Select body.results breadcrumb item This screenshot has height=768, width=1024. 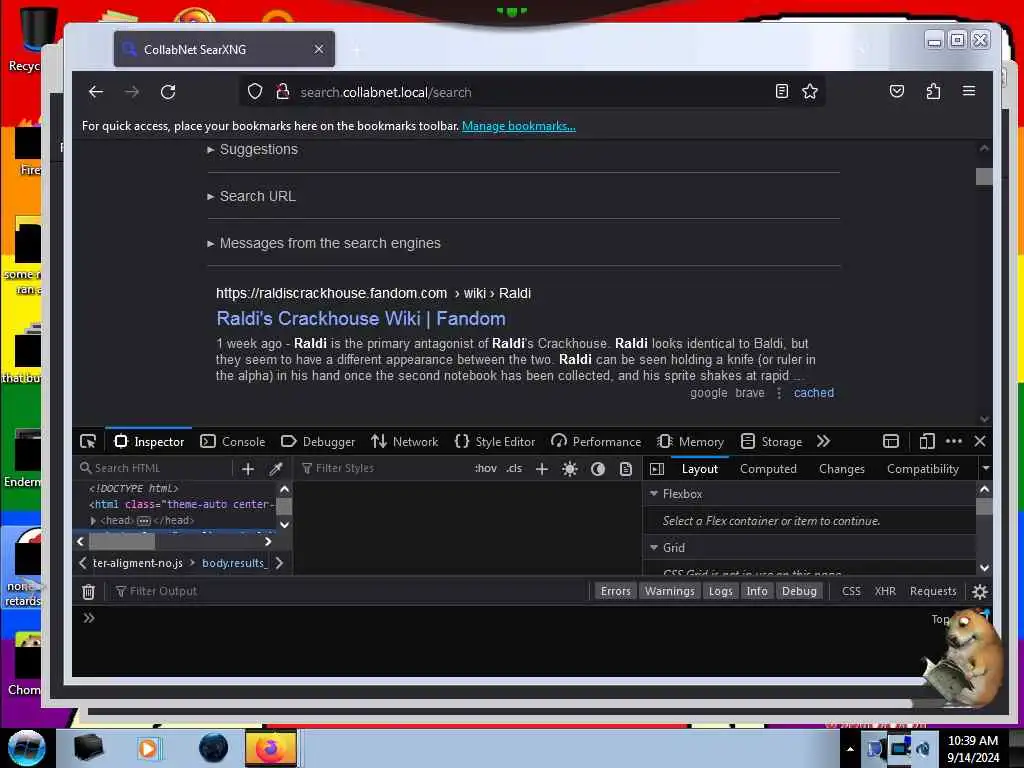tap(233, 563)
